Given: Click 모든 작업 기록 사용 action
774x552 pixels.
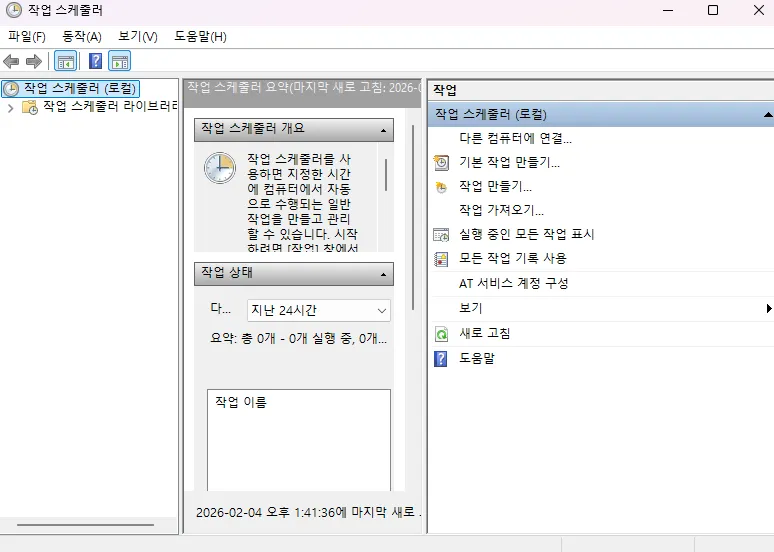Looking at the screenshot, I should [513, 258].
